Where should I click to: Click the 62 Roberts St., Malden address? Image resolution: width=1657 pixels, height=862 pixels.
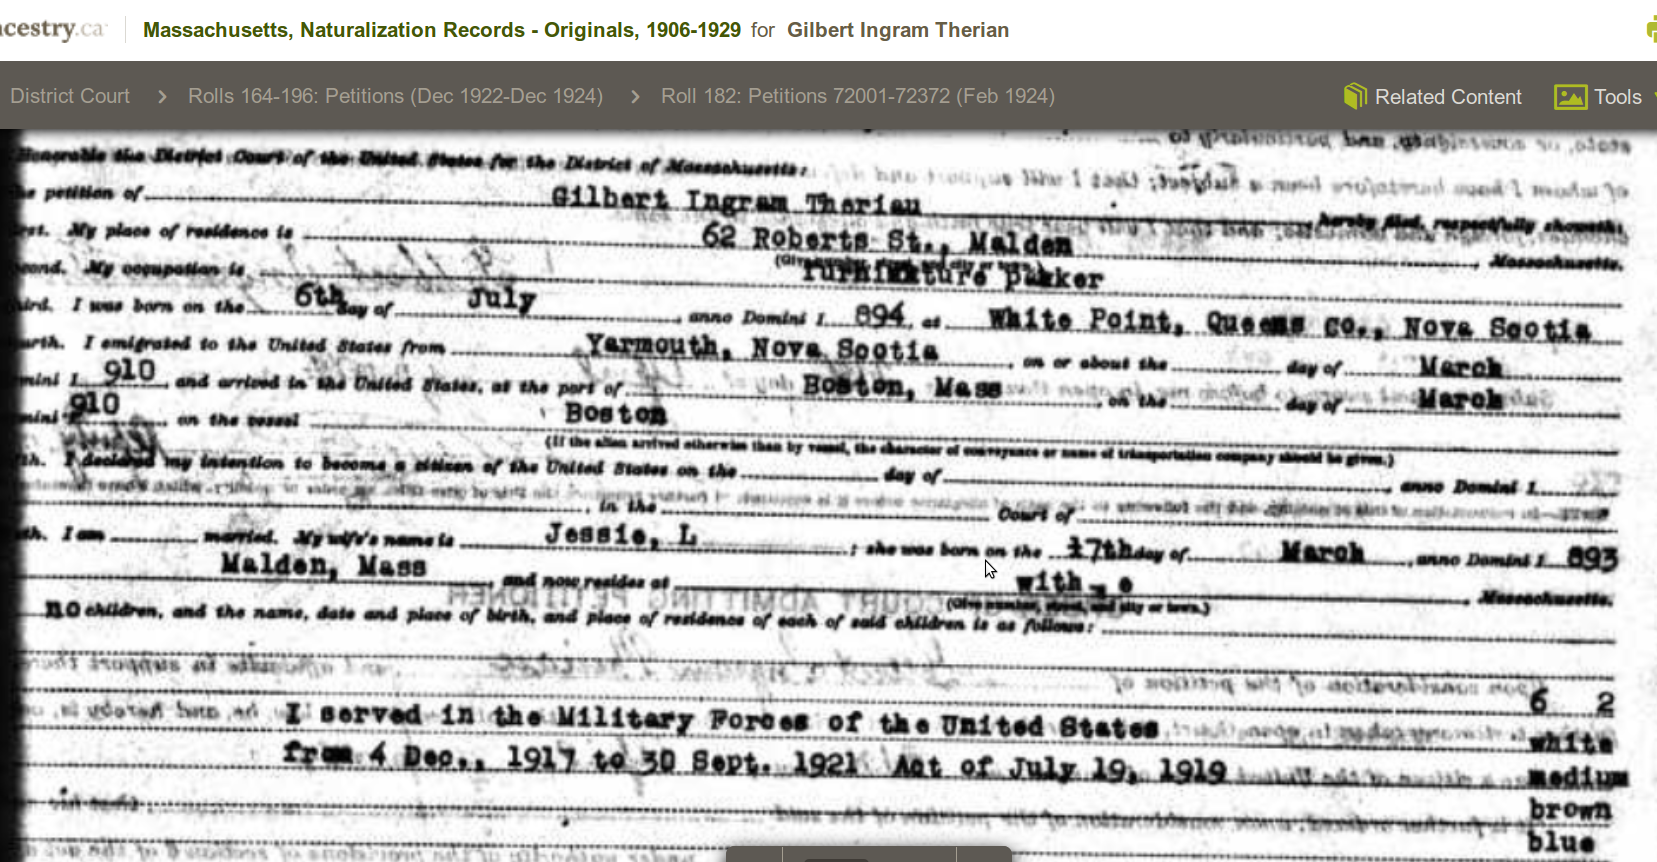click(886, 239)
